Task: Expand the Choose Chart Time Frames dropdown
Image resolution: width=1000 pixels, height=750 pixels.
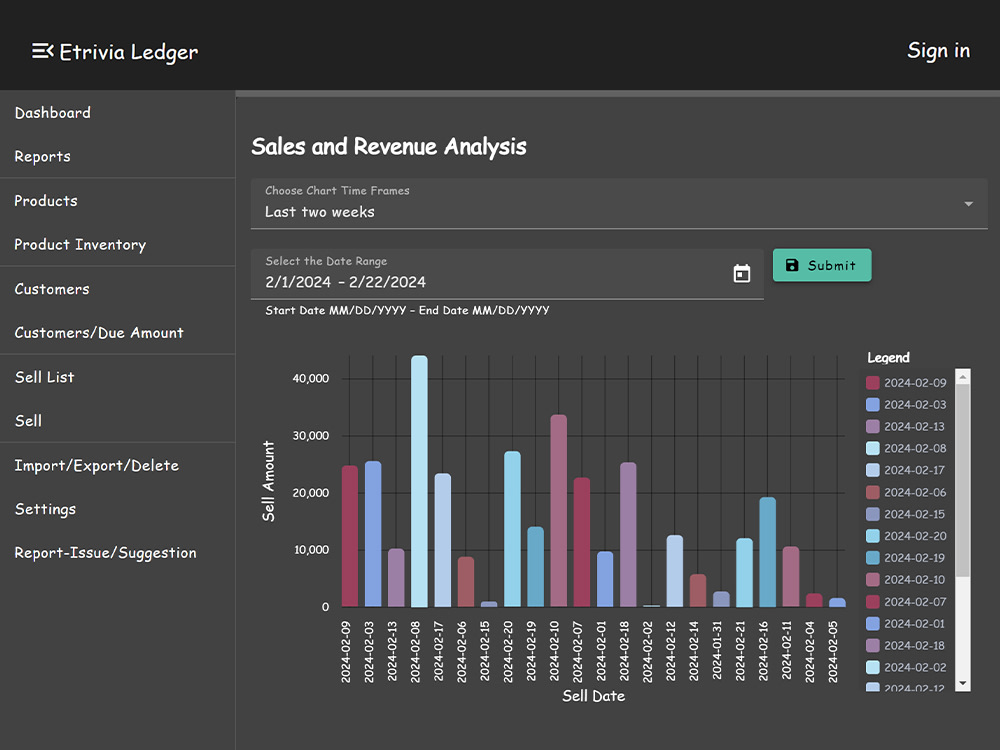Action: pyautogui.click(x=619, y=203)
